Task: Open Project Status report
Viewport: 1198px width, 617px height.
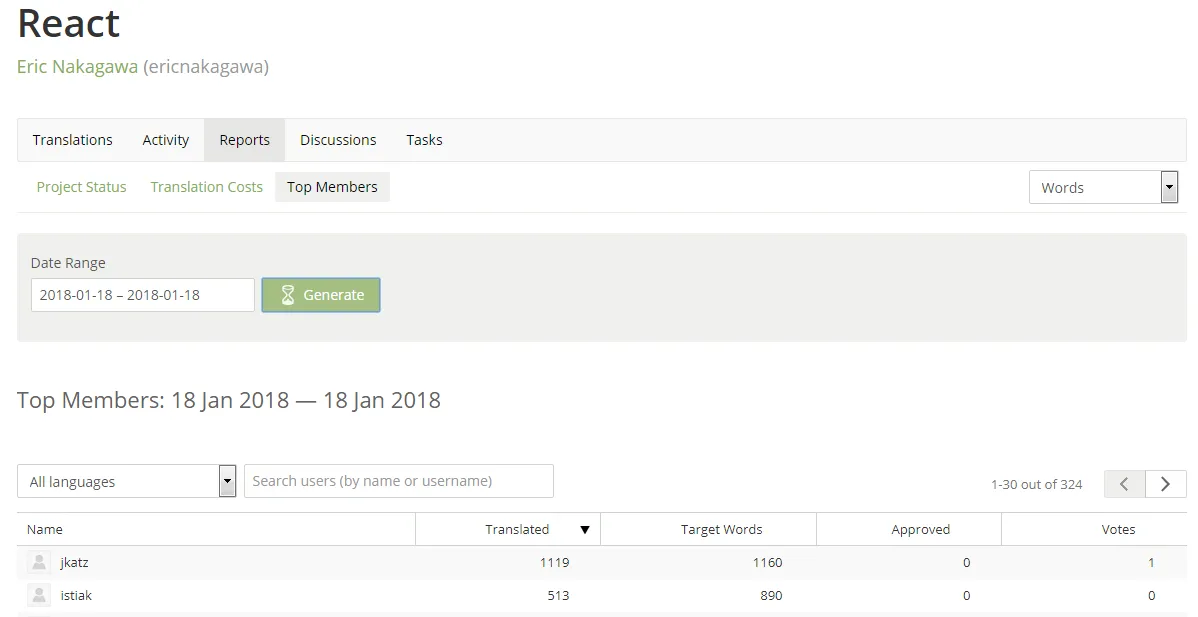Action: pyautogui.click(x=82, y=187)
